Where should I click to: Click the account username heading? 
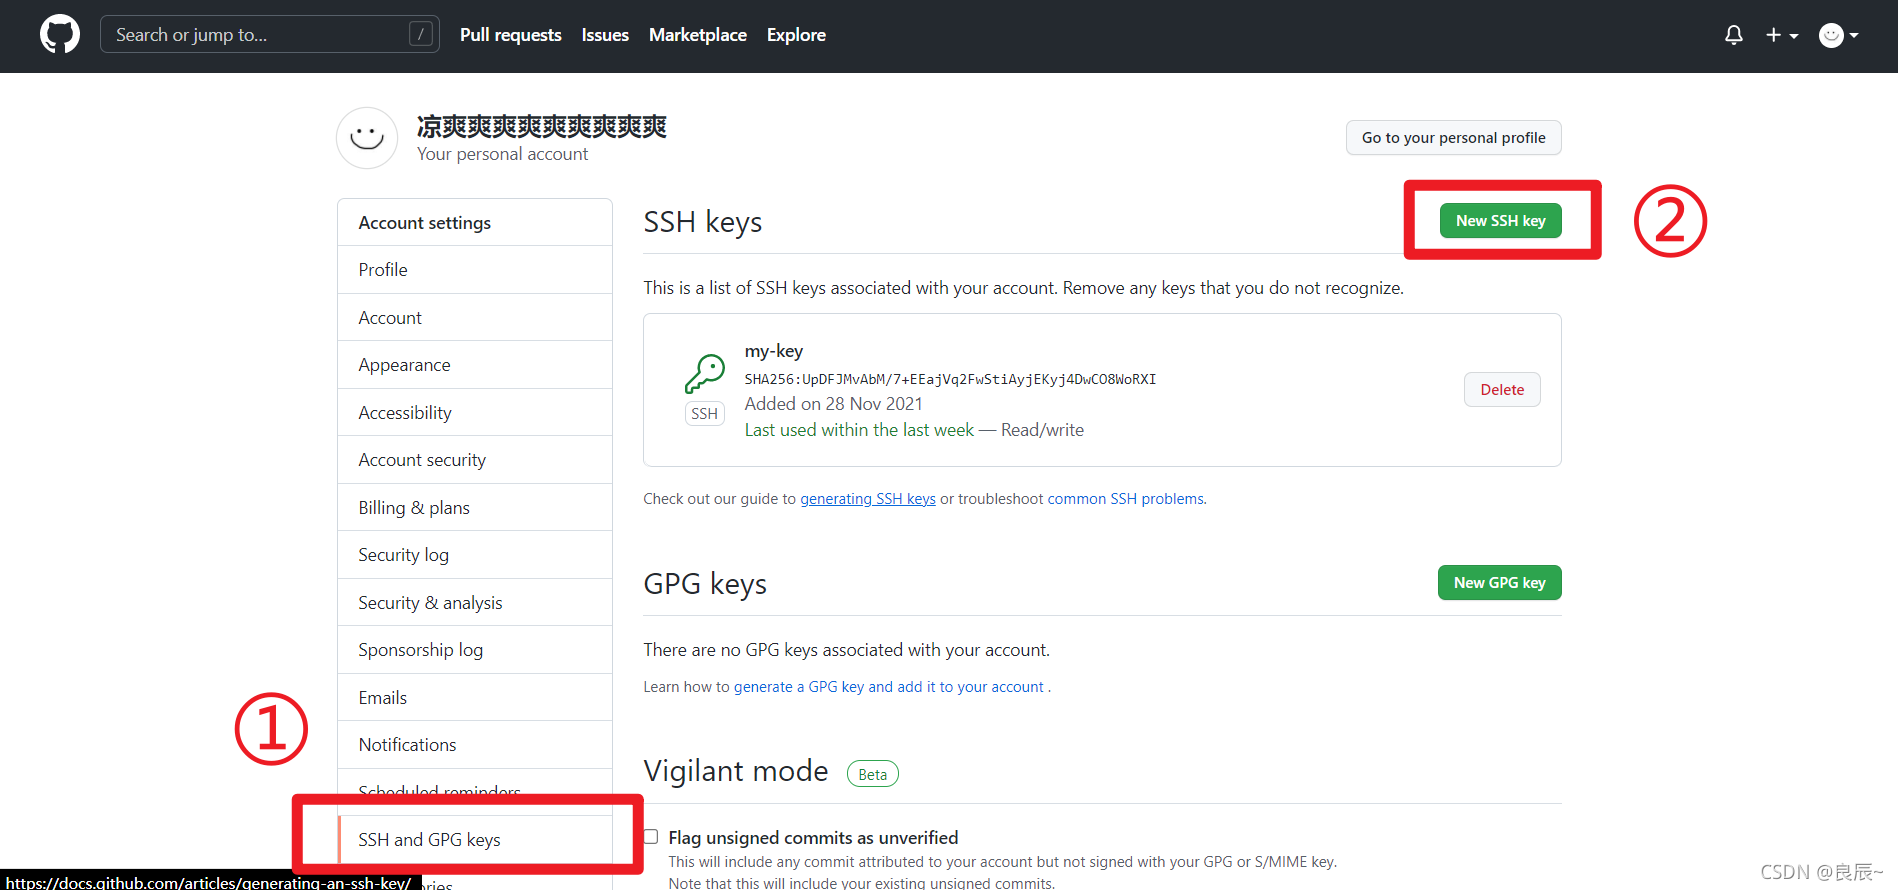(542, 127)
